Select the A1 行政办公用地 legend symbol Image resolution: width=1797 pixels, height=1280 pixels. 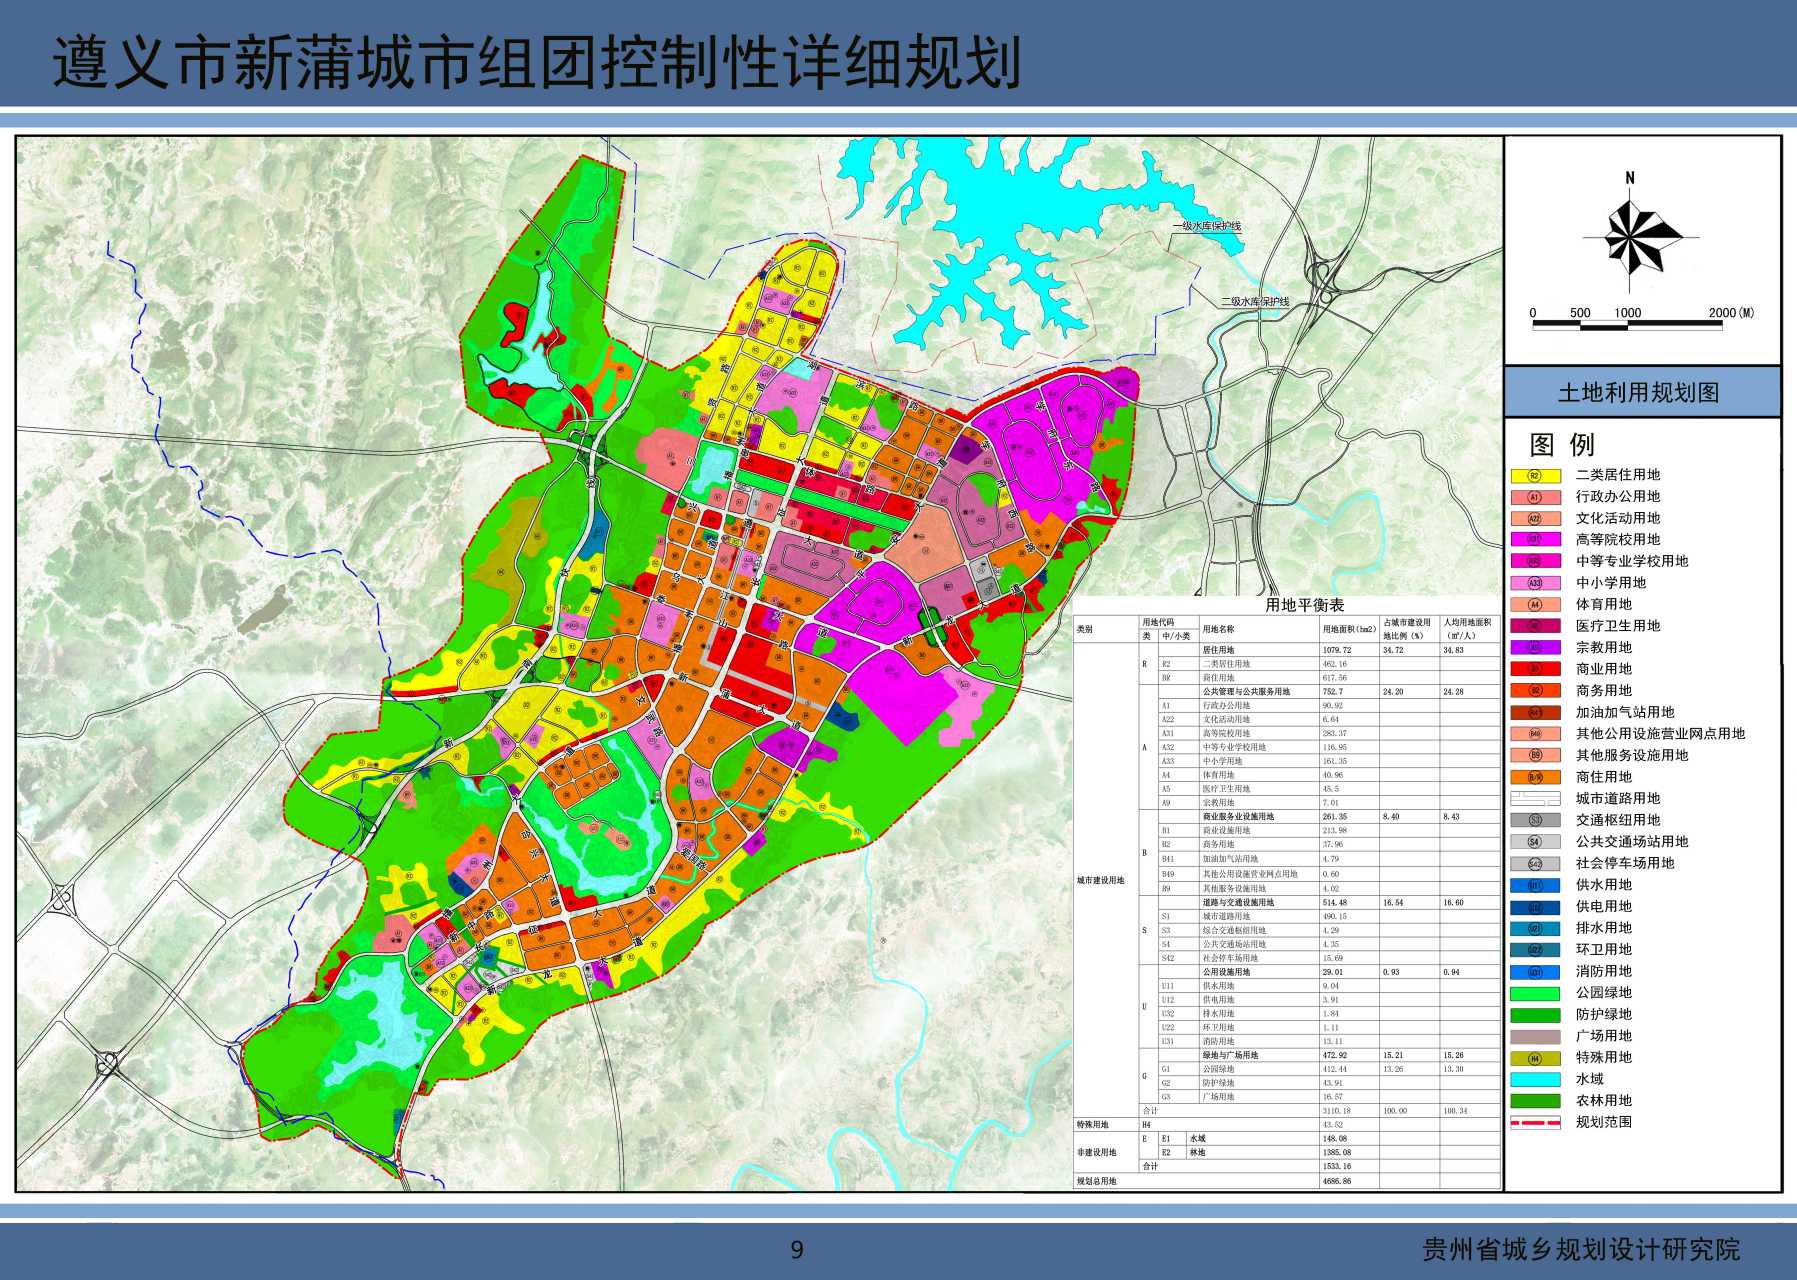click(x=1535, y=497)
